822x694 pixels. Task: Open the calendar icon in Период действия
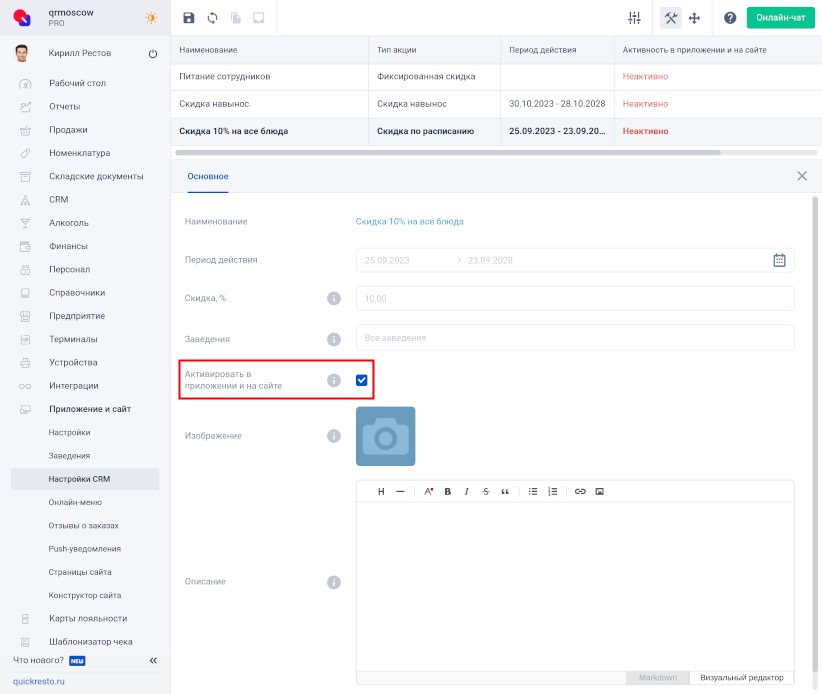[x=780, y=260]
